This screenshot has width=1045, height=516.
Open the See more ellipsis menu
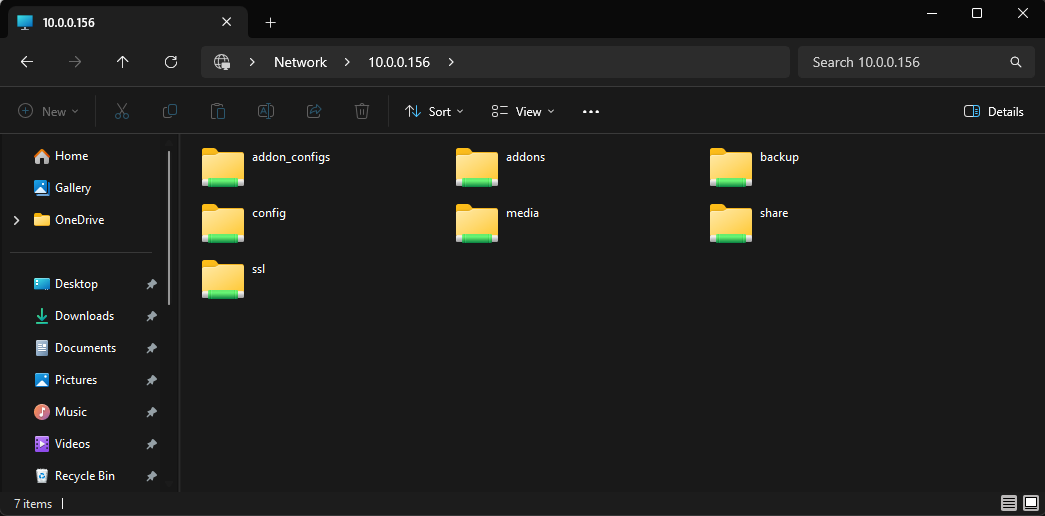point(591,112)
